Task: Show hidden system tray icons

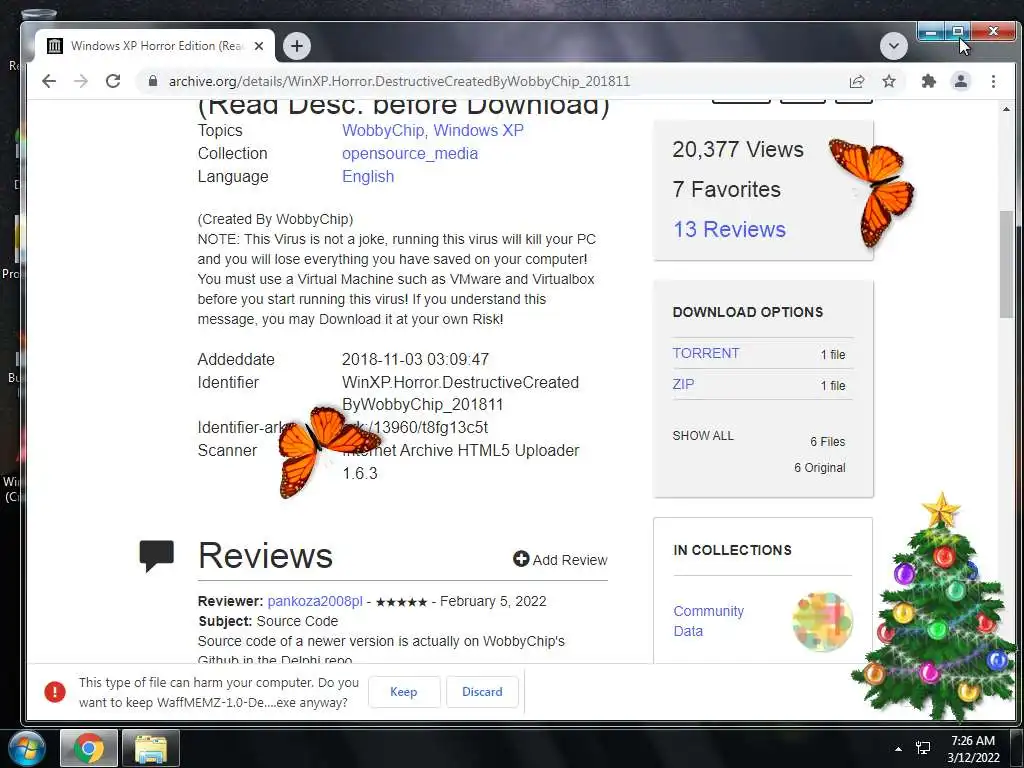Action: [899, 748]
